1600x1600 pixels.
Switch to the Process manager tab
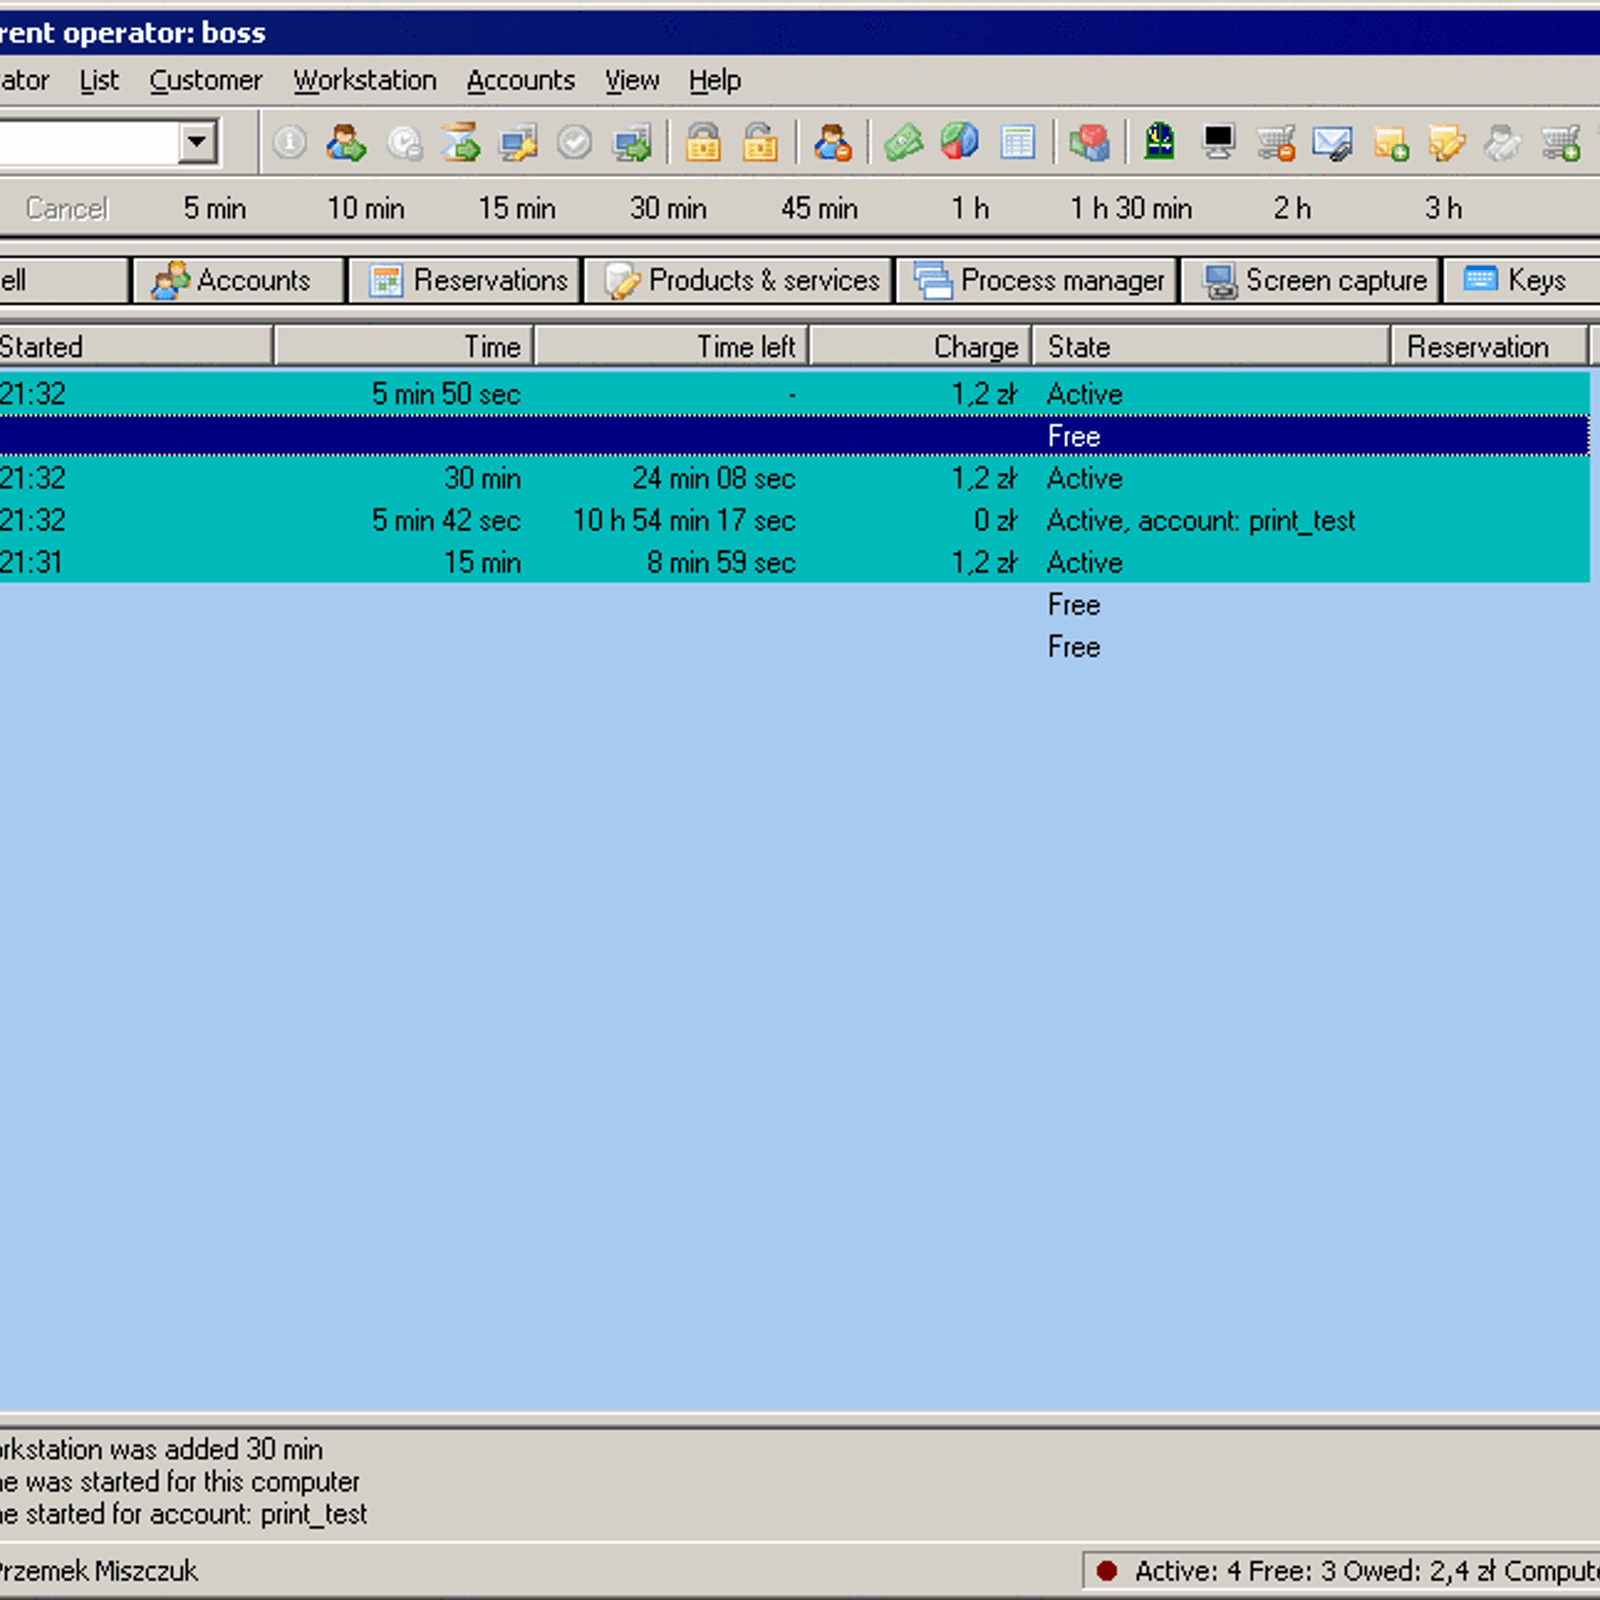[1036, 280]
